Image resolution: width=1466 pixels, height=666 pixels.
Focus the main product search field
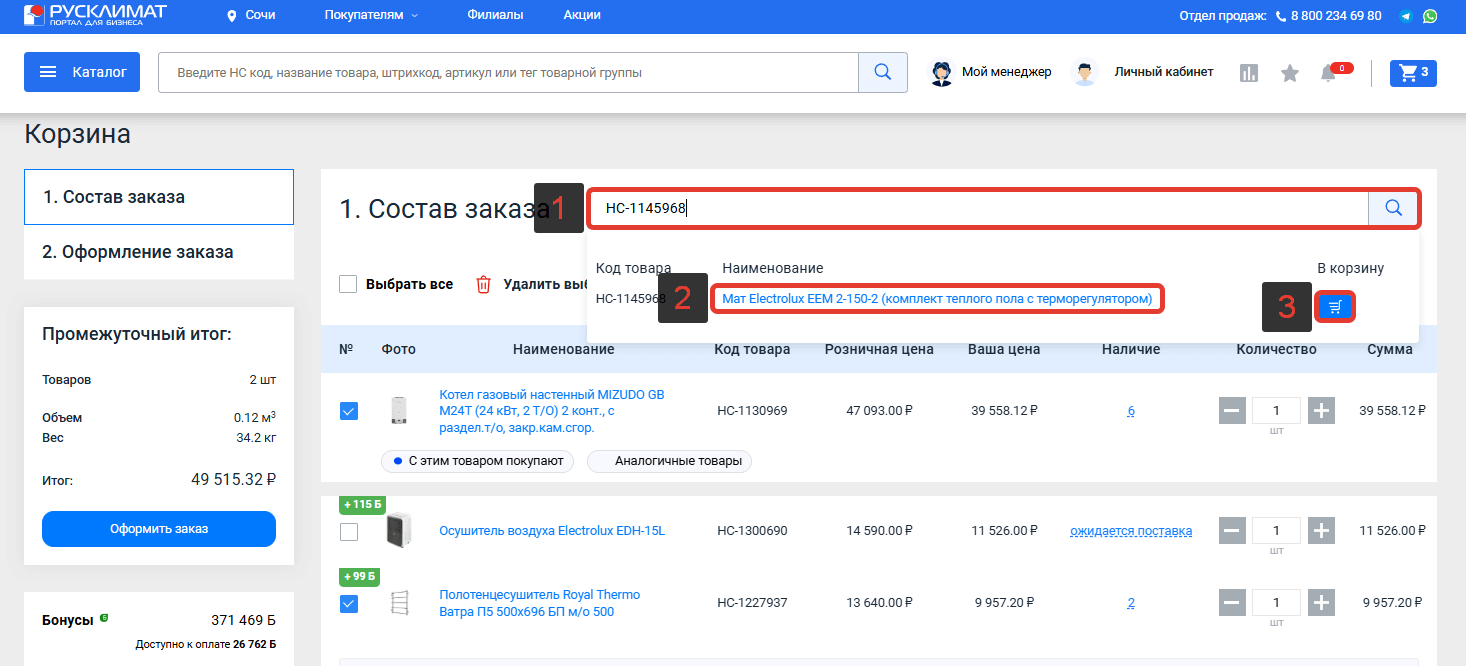(508, 73)
